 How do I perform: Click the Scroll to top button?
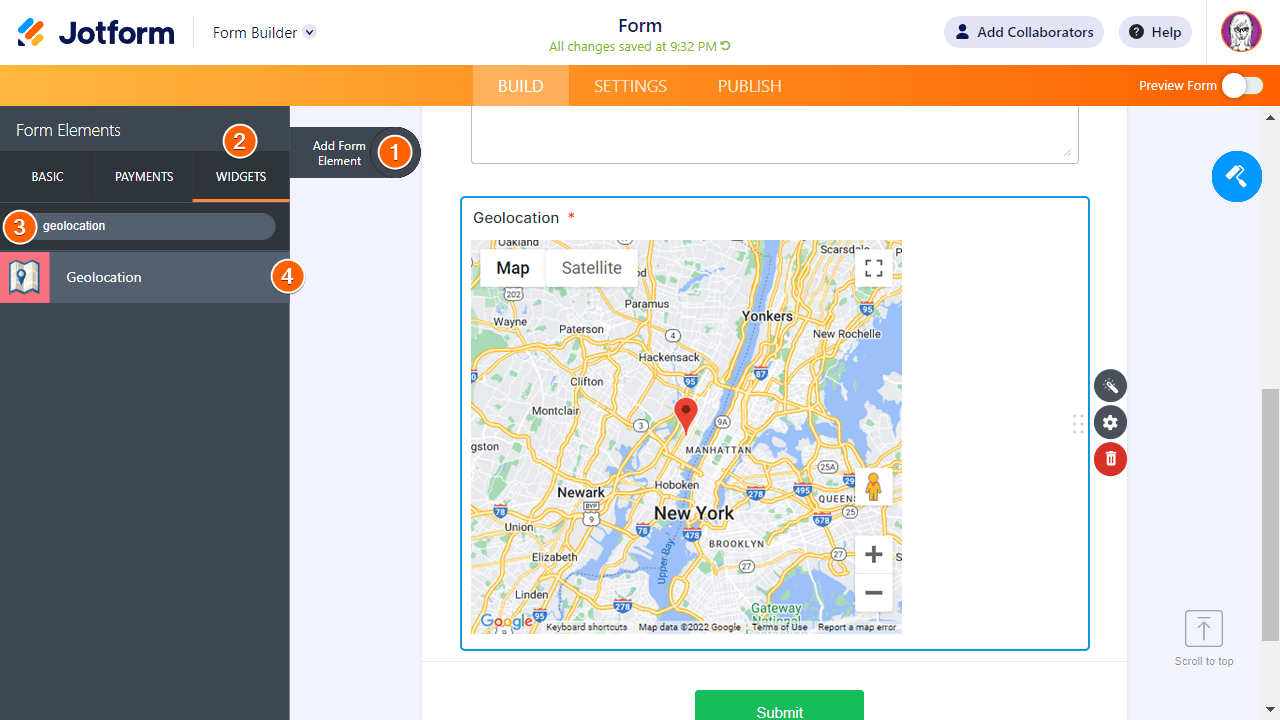[1204, 639]
